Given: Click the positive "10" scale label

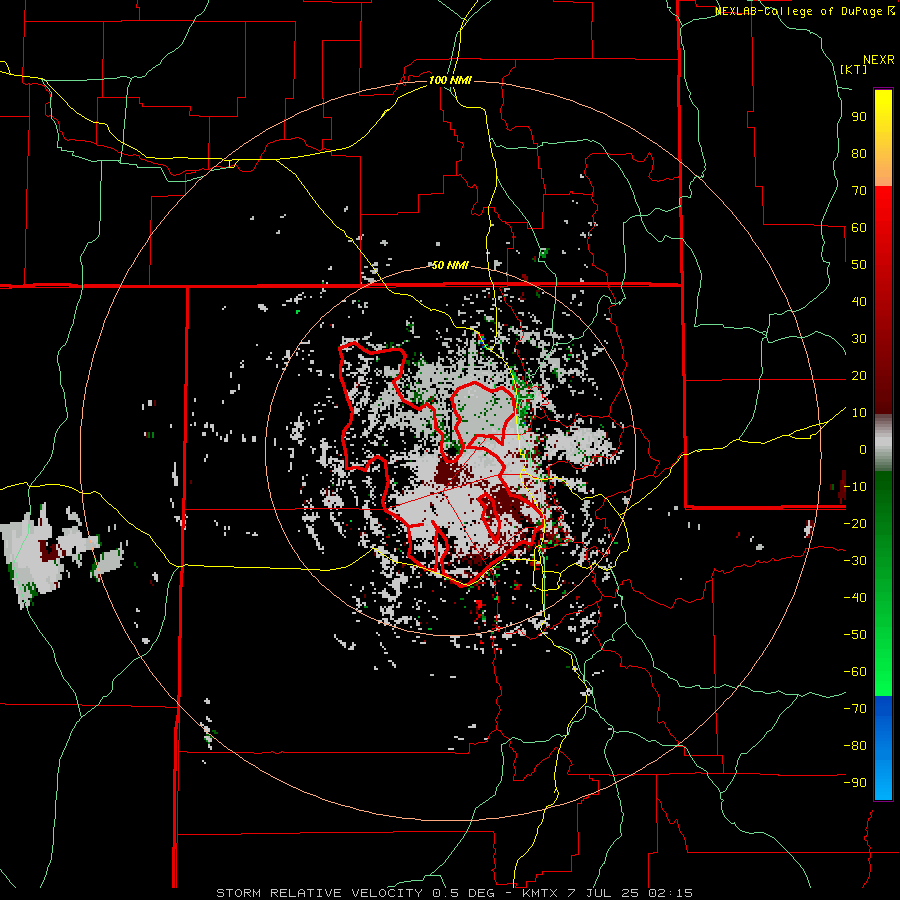Looking at the screenshot, I should pyautogui.click(x=859, y=413).
